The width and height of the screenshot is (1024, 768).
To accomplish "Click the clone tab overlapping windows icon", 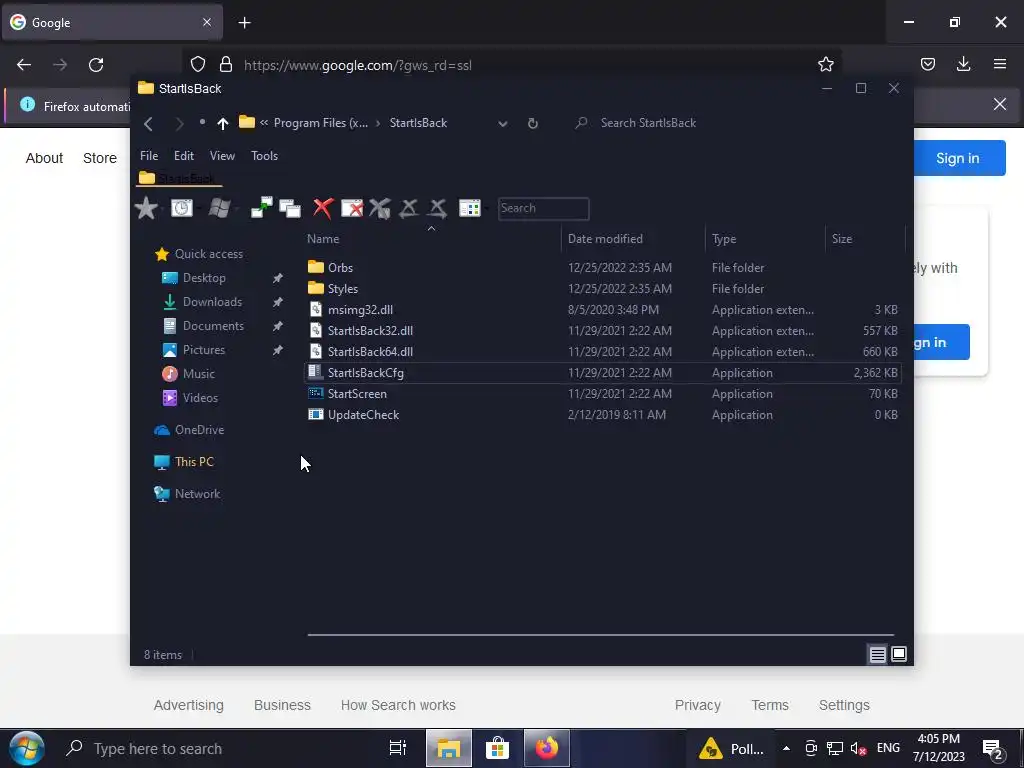I will 290,208.
